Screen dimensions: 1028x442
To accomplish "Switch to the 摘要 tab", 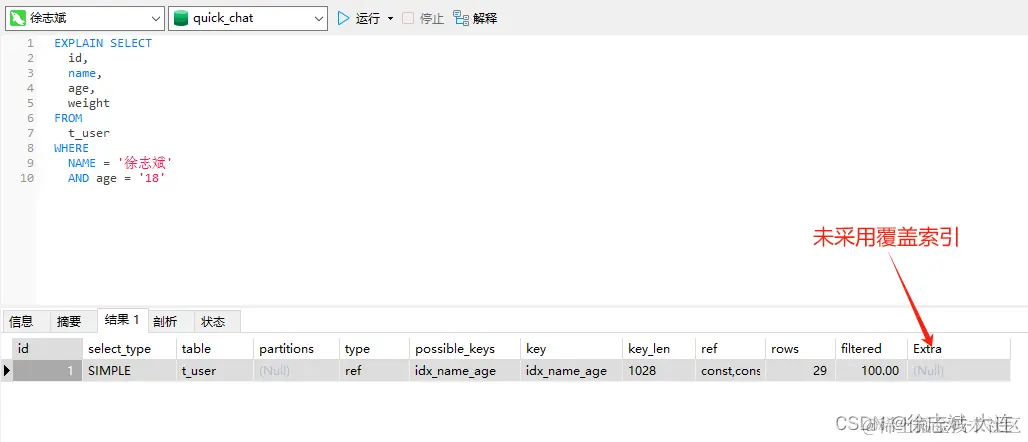I will (69, 321).
